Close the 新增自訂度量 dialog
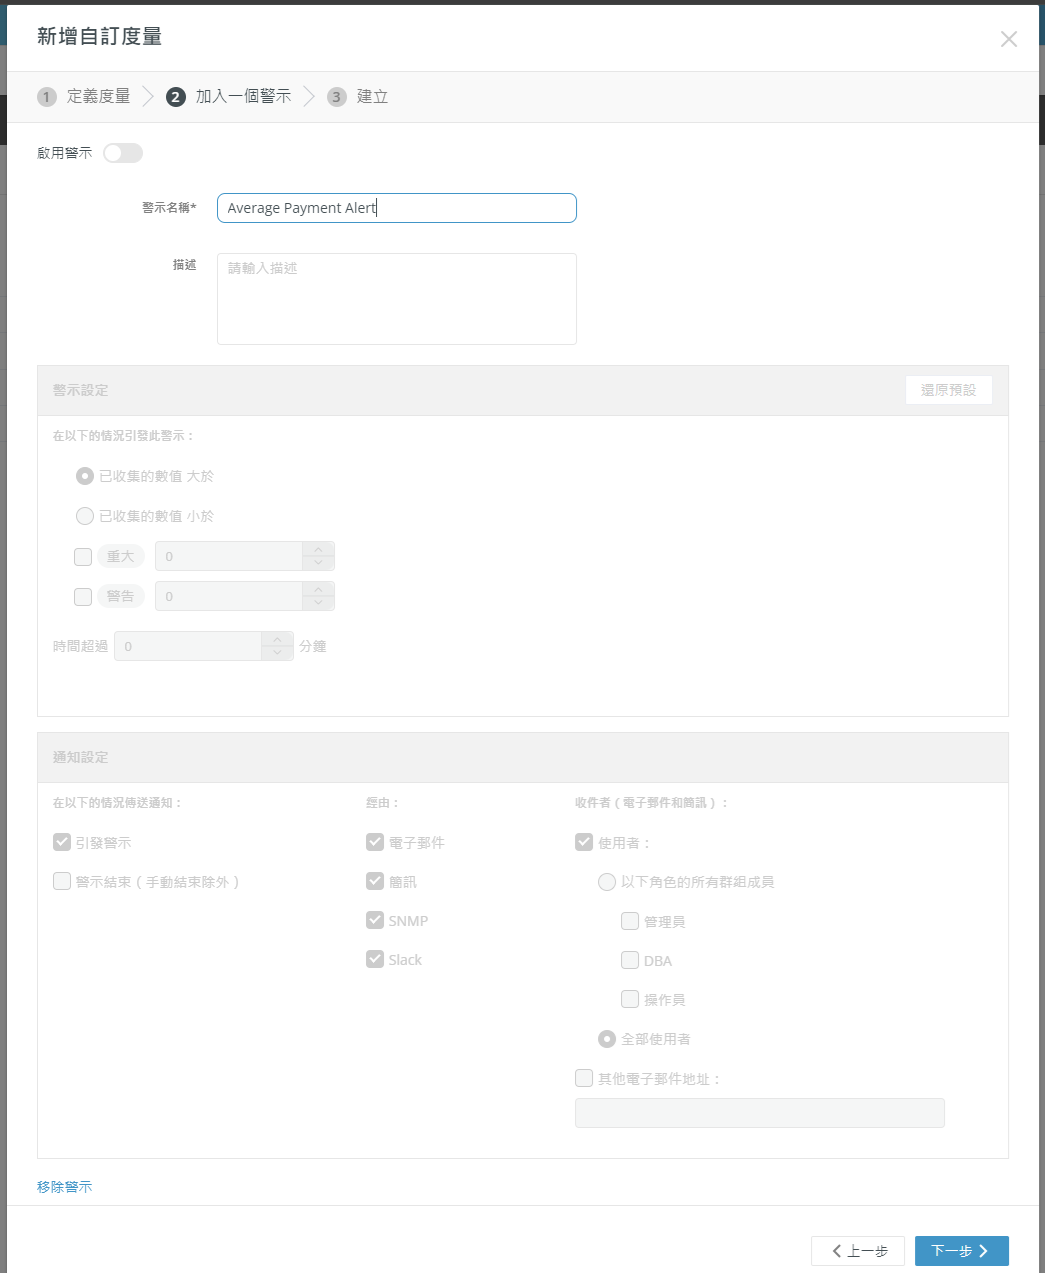The height and width of the screenshot is (1273, 1045). (x=1008, y=39)
